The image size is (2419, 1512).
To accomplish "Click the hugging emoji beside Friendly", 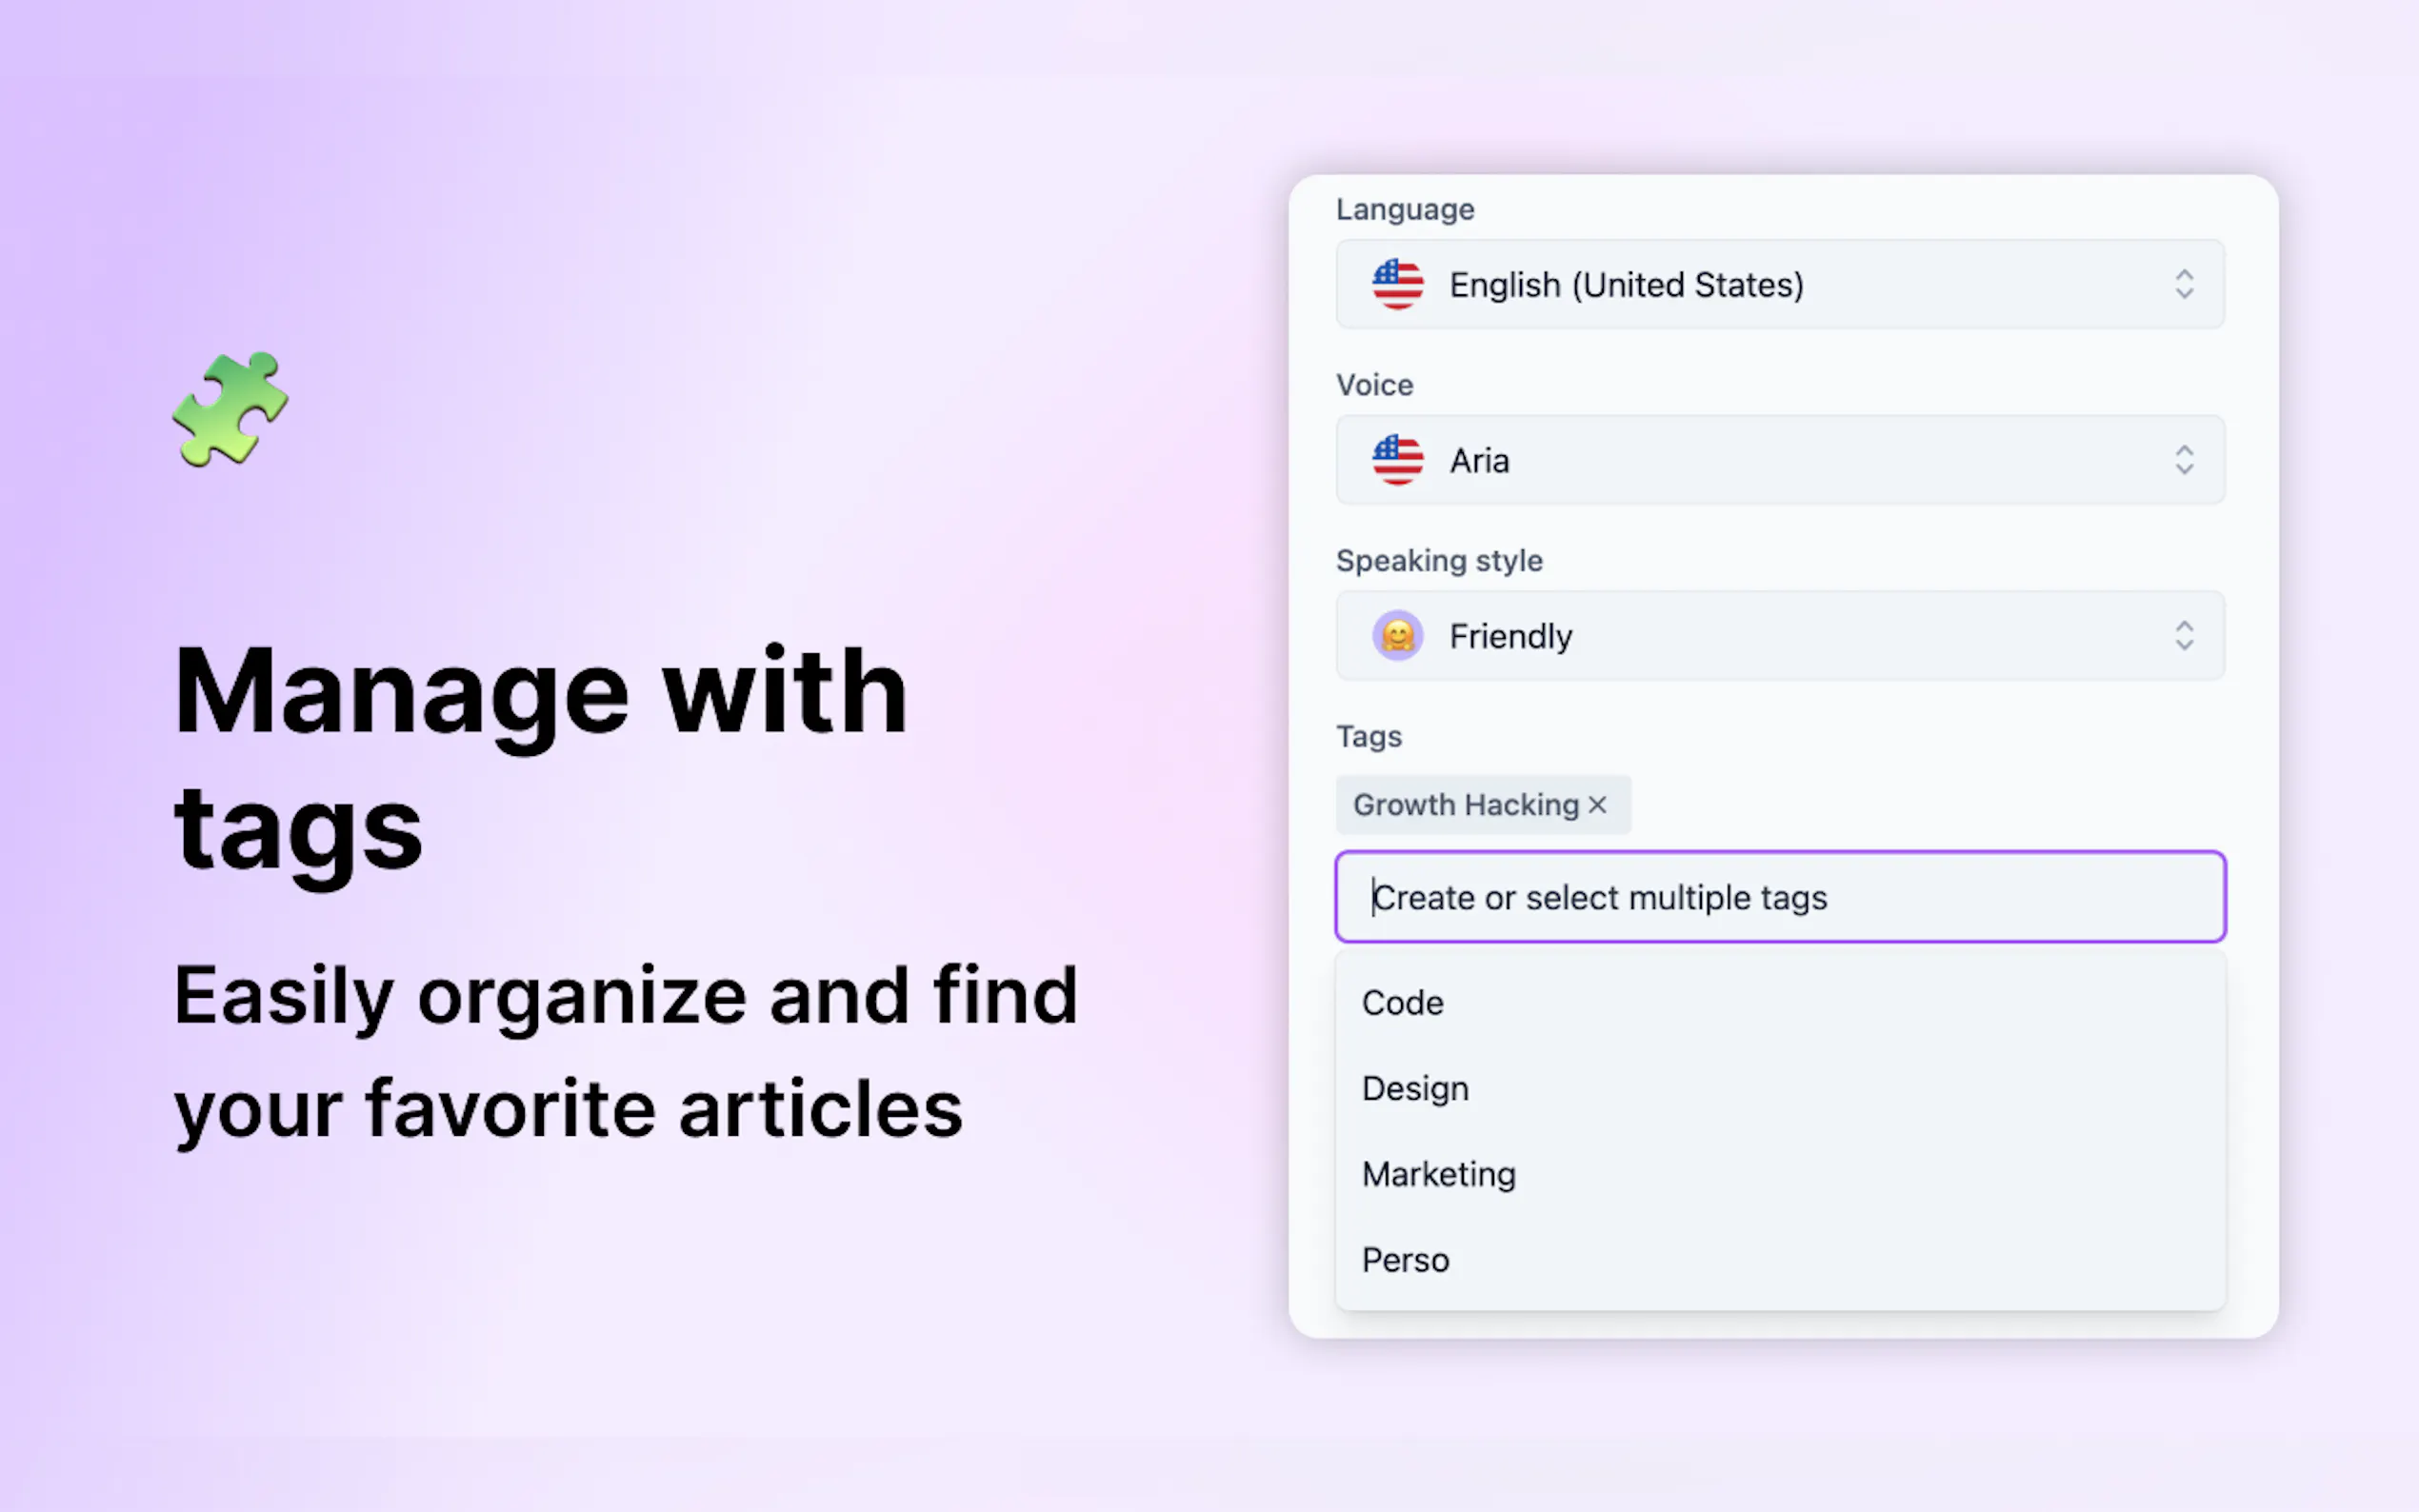I will coord(1397,636).
